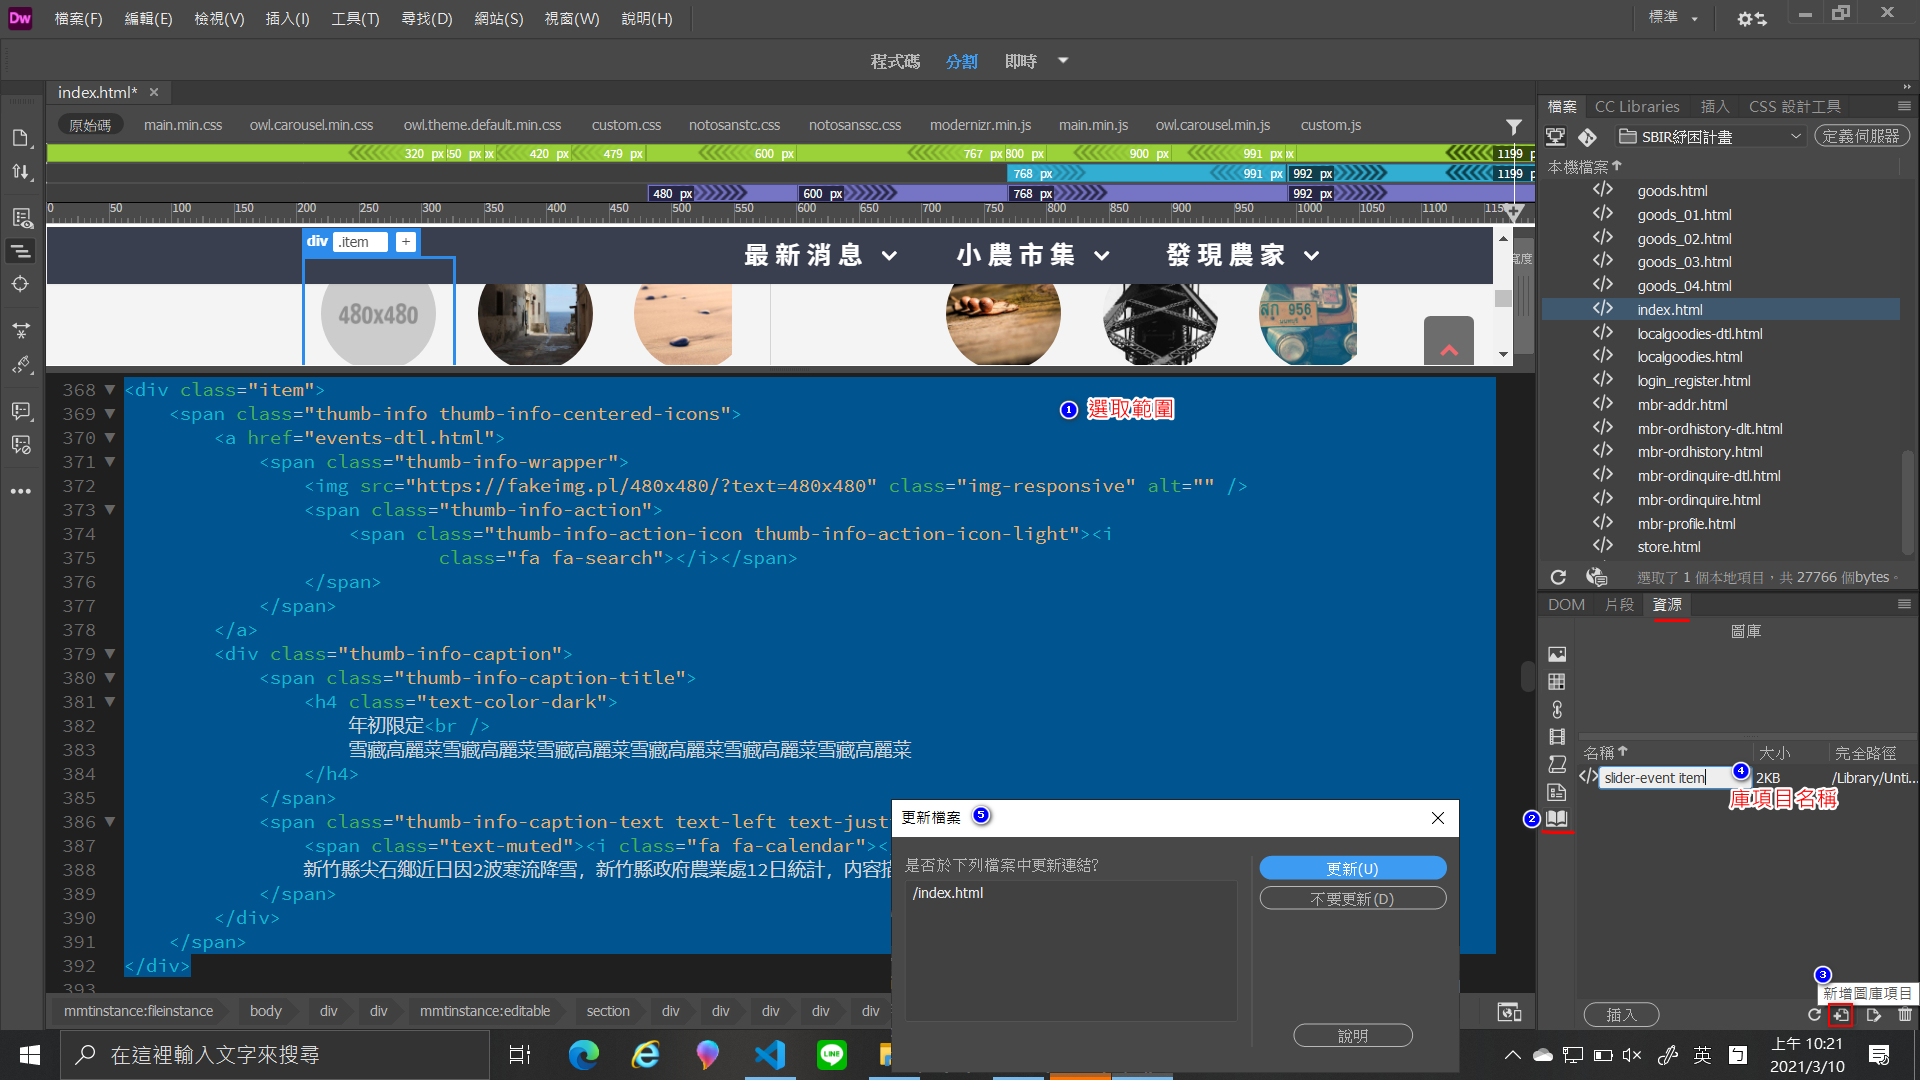Click the delete trash icon in Assets panel

point(1905,1015)
